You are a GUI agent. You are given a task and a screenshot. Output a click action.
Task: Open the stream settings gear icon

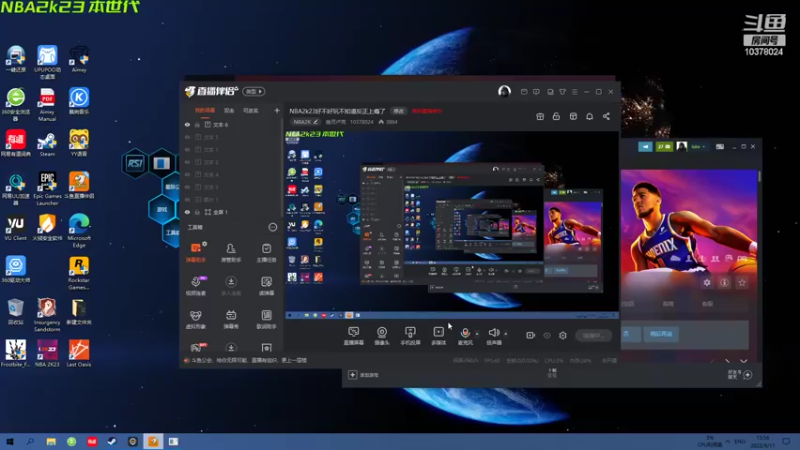[563, 335]
